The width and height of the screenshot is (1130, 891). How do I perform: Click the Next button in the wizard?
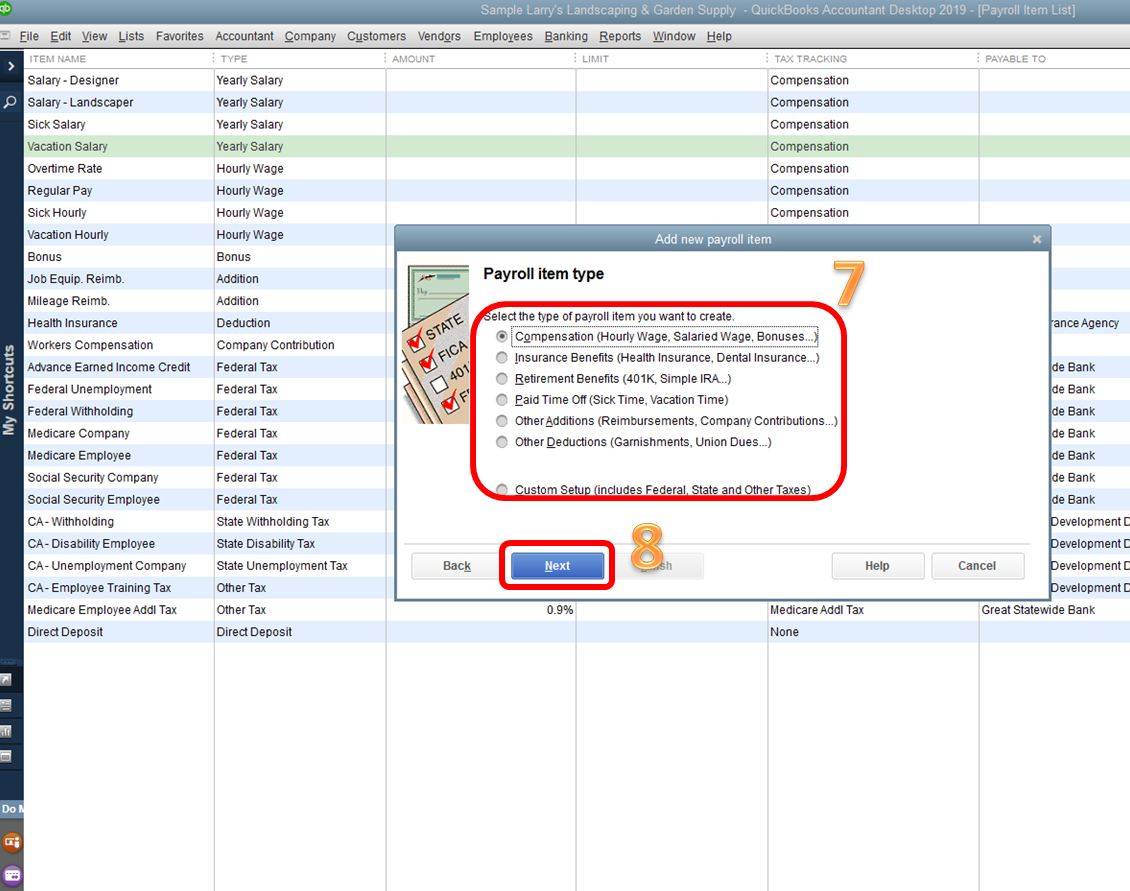(557, 565)
